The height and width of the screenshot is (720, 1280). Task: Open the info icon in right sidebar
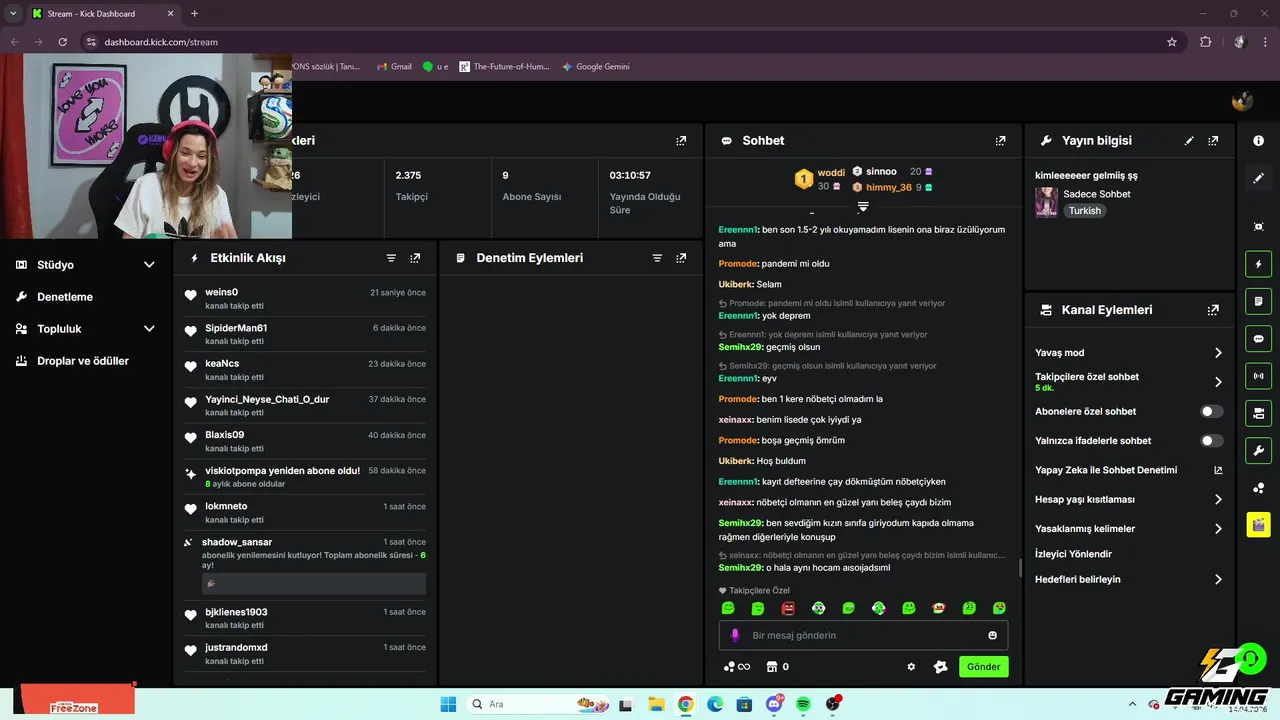pyautogui.click(x=1258, y=141)
